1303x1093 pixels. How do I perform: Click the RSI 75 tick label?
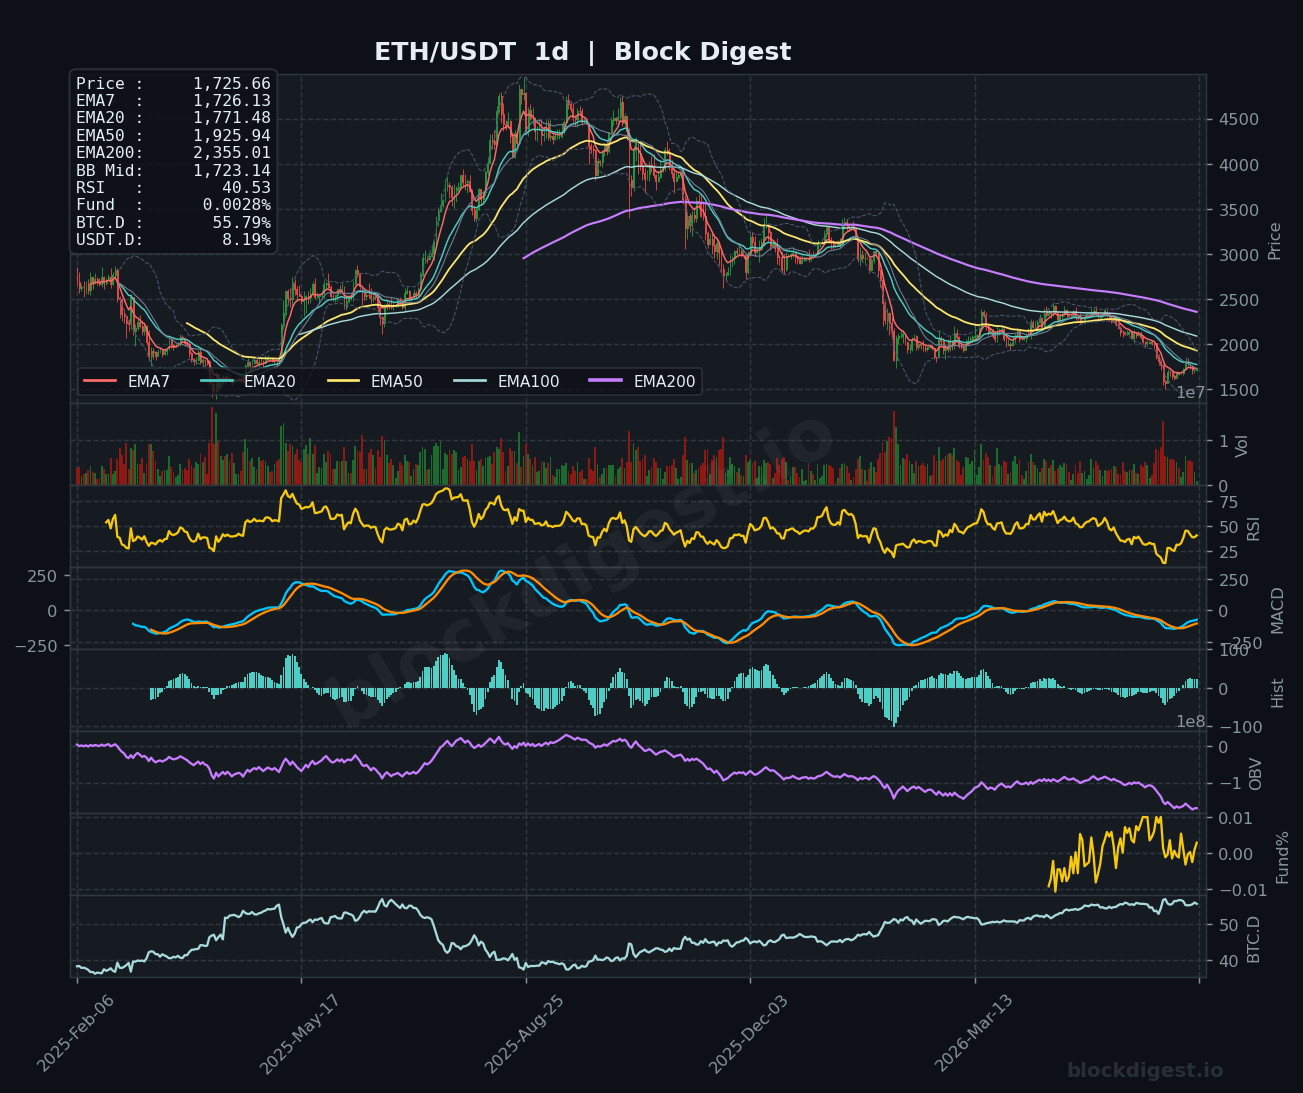pyautogui.click(x=1228, y=502)
